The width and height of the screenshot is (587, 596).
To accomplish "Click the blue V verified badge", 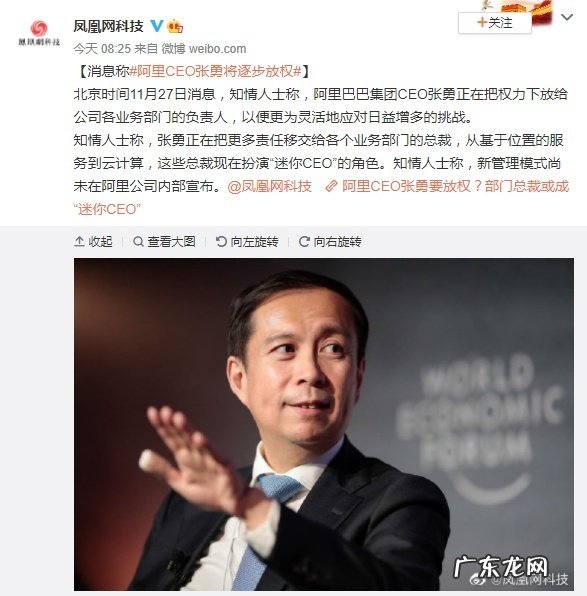I will pos(157,26).
